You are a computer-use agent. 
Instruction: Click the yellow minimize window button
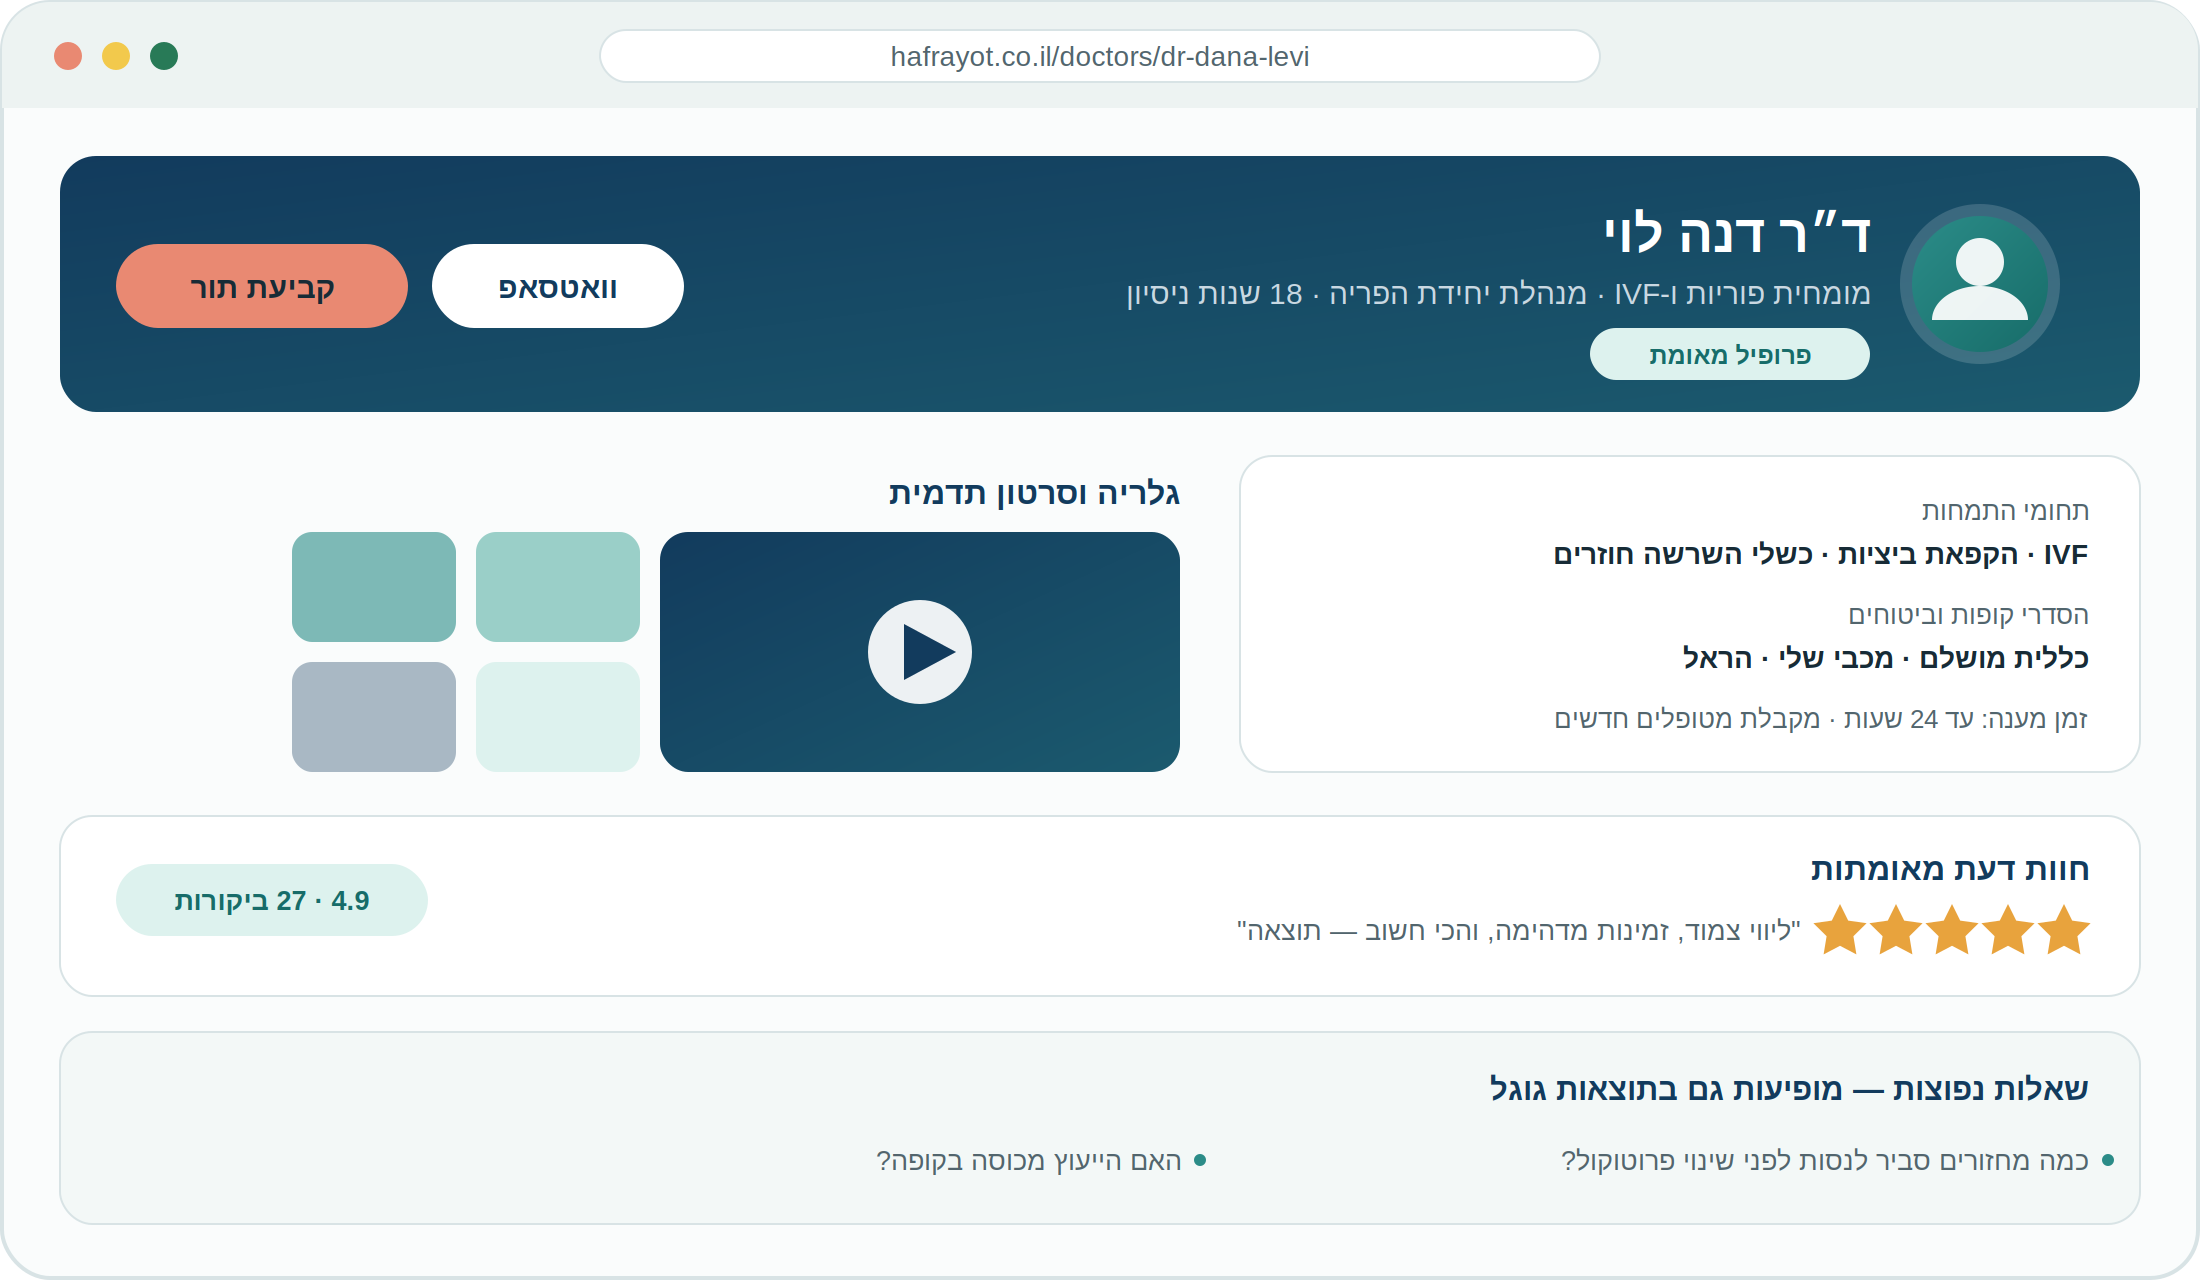pyautogui.click(x=116, y=56)
